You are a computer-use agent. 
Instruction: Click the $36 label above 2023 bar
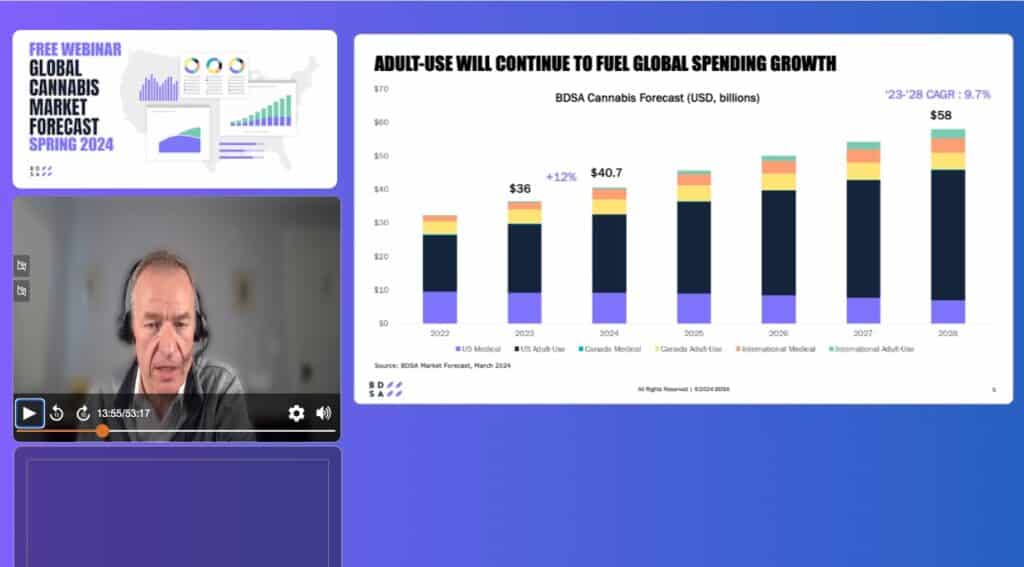[x=520, y=189]
